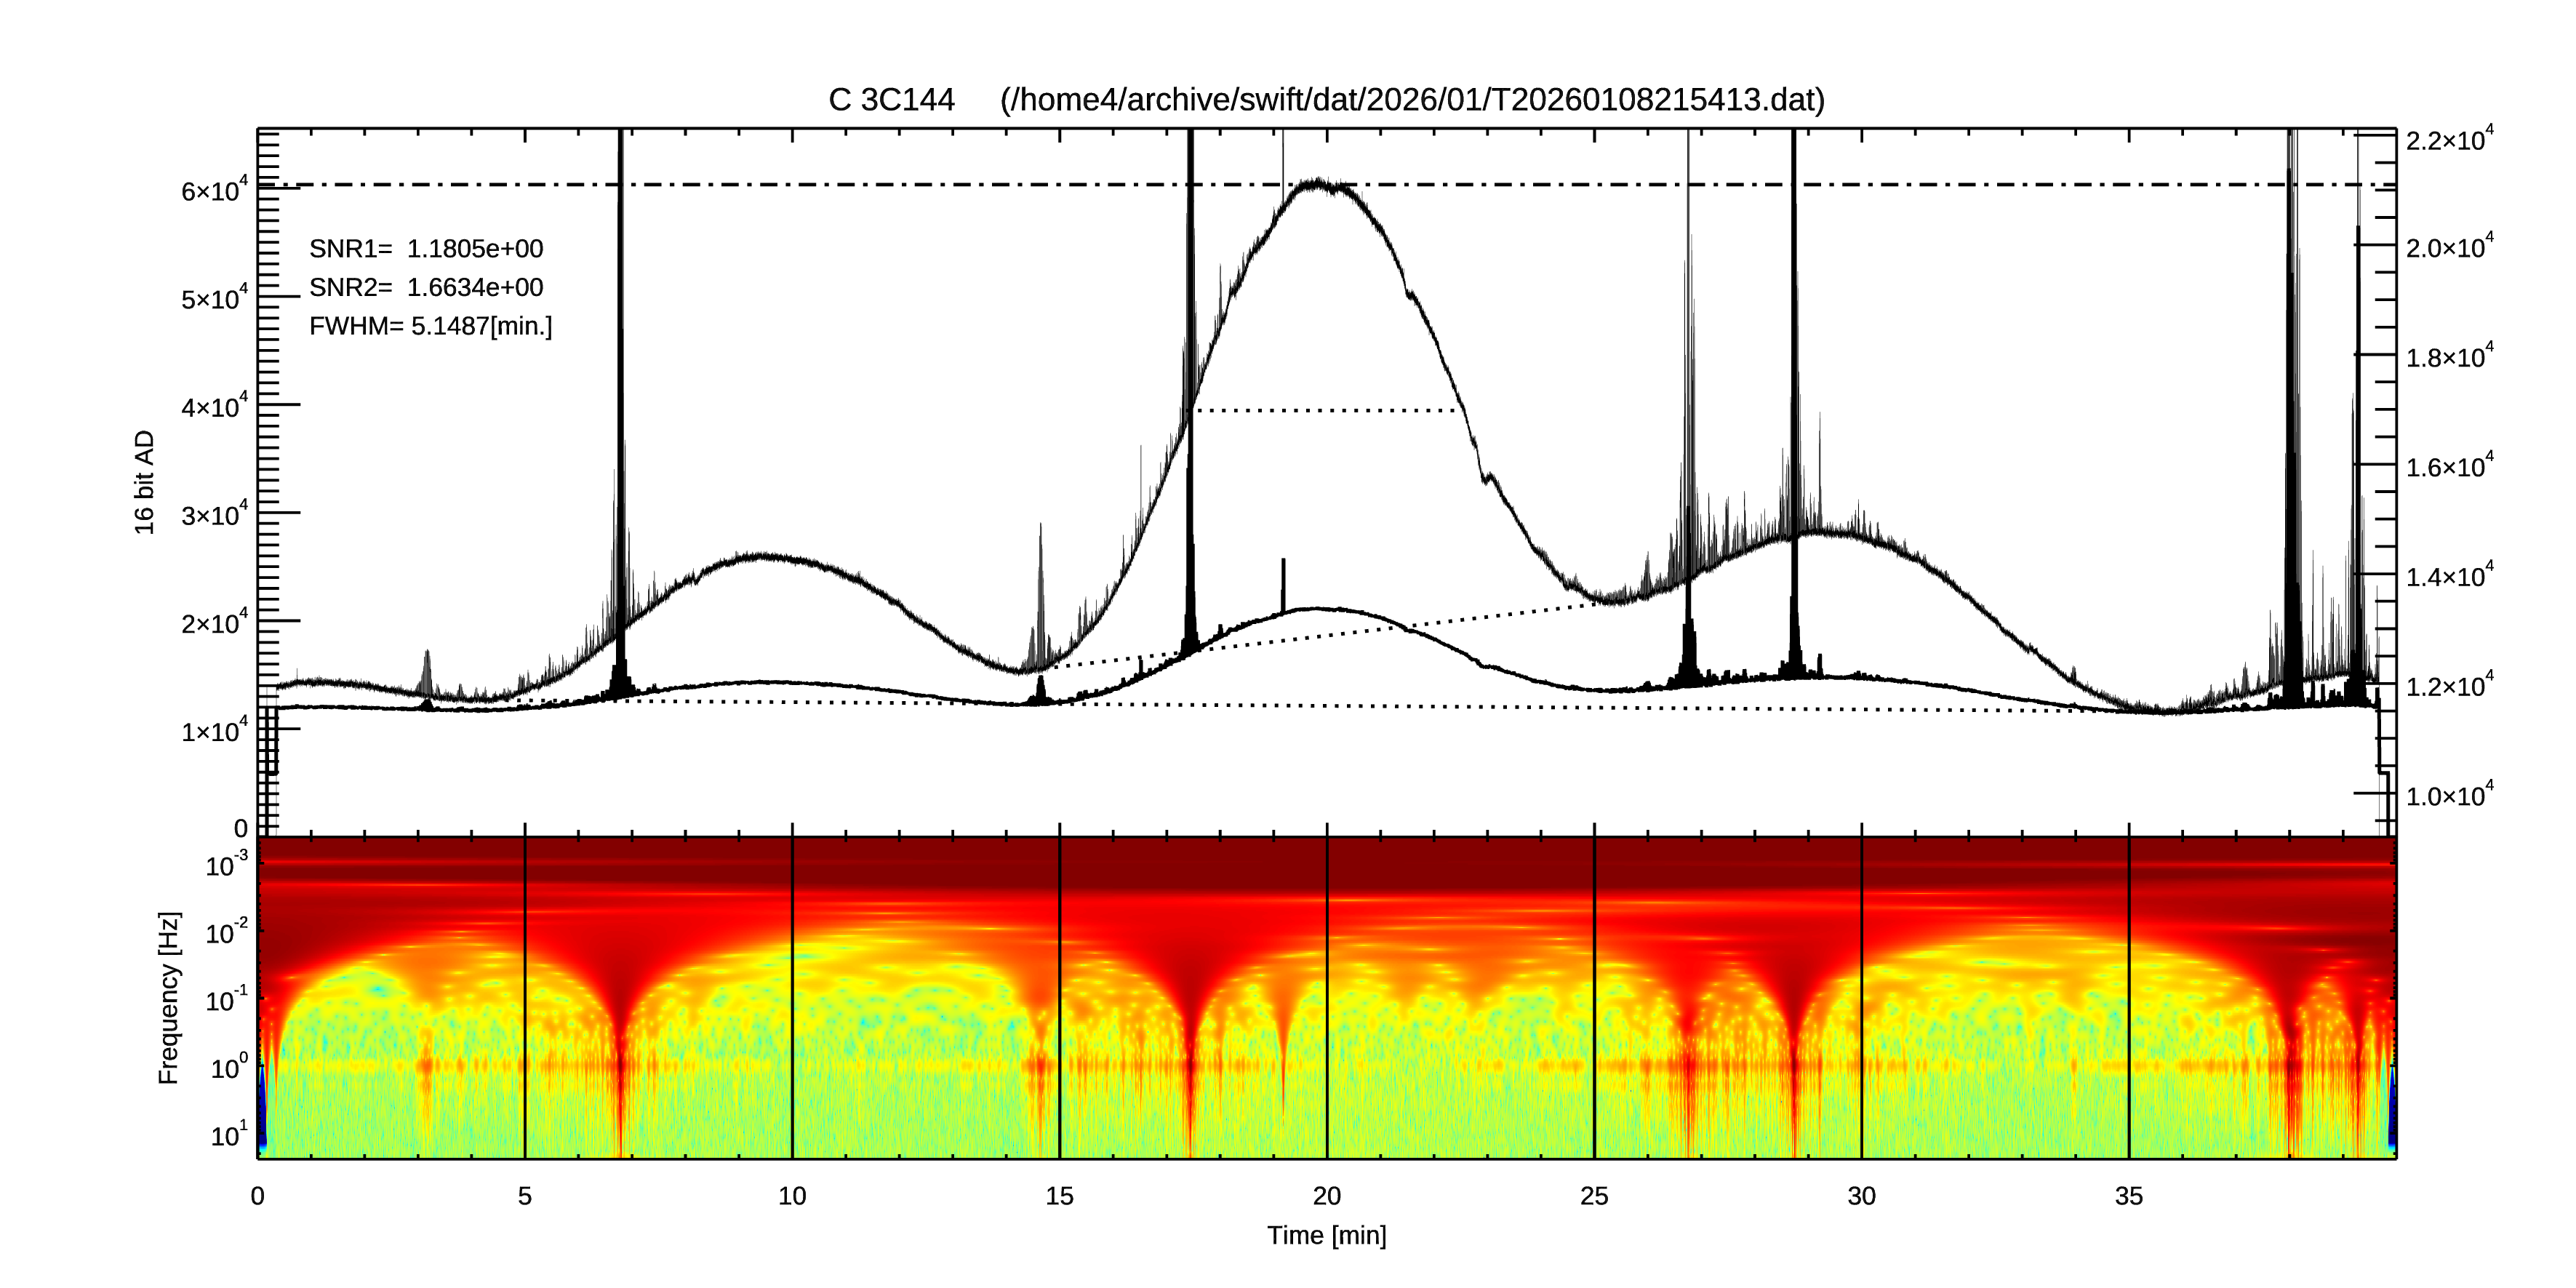Click the main peak top near 20 minutes

click(x=1320, y=184)
